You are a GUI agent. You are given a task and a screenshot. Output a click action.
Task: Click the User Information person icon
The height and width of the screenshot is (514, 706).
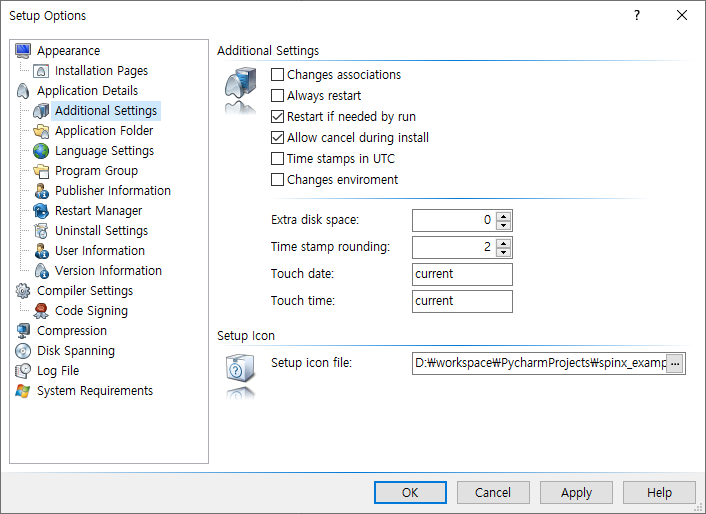click(41, 251)
